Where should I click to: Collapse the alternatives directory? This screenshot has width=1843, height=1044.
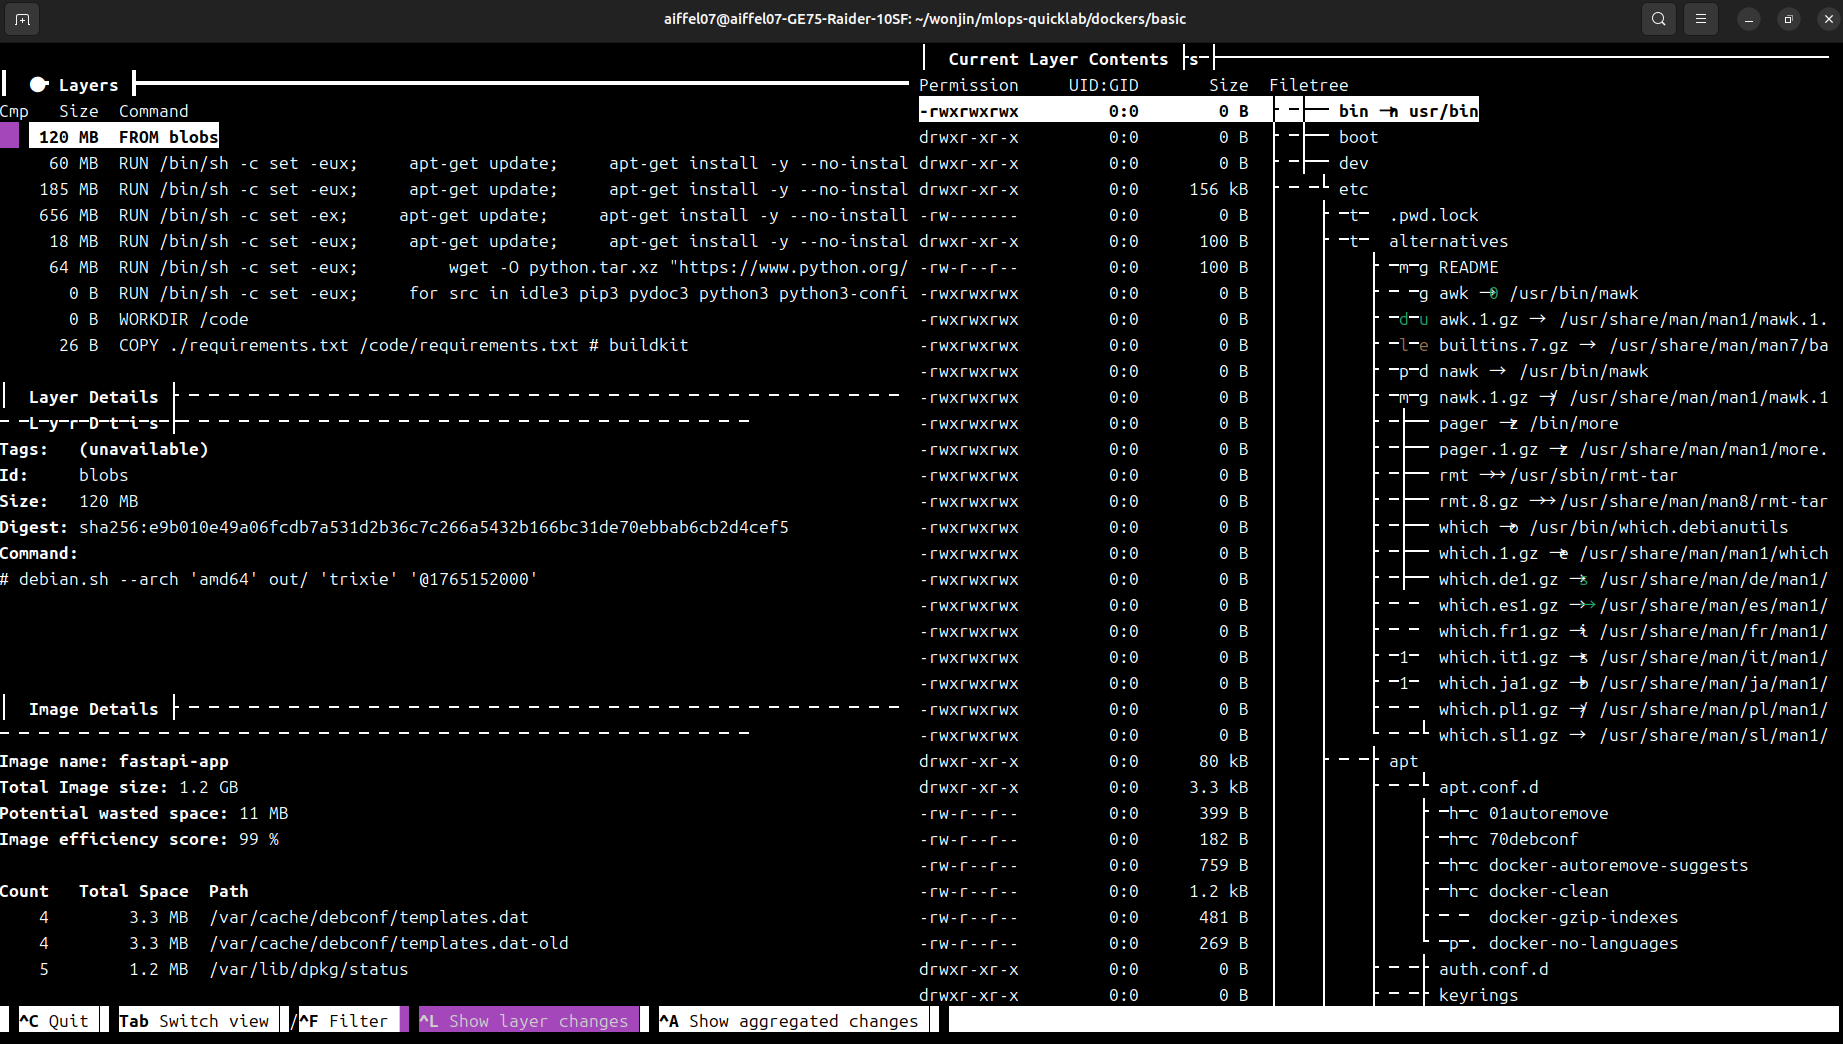click(x=1448, y=241)
